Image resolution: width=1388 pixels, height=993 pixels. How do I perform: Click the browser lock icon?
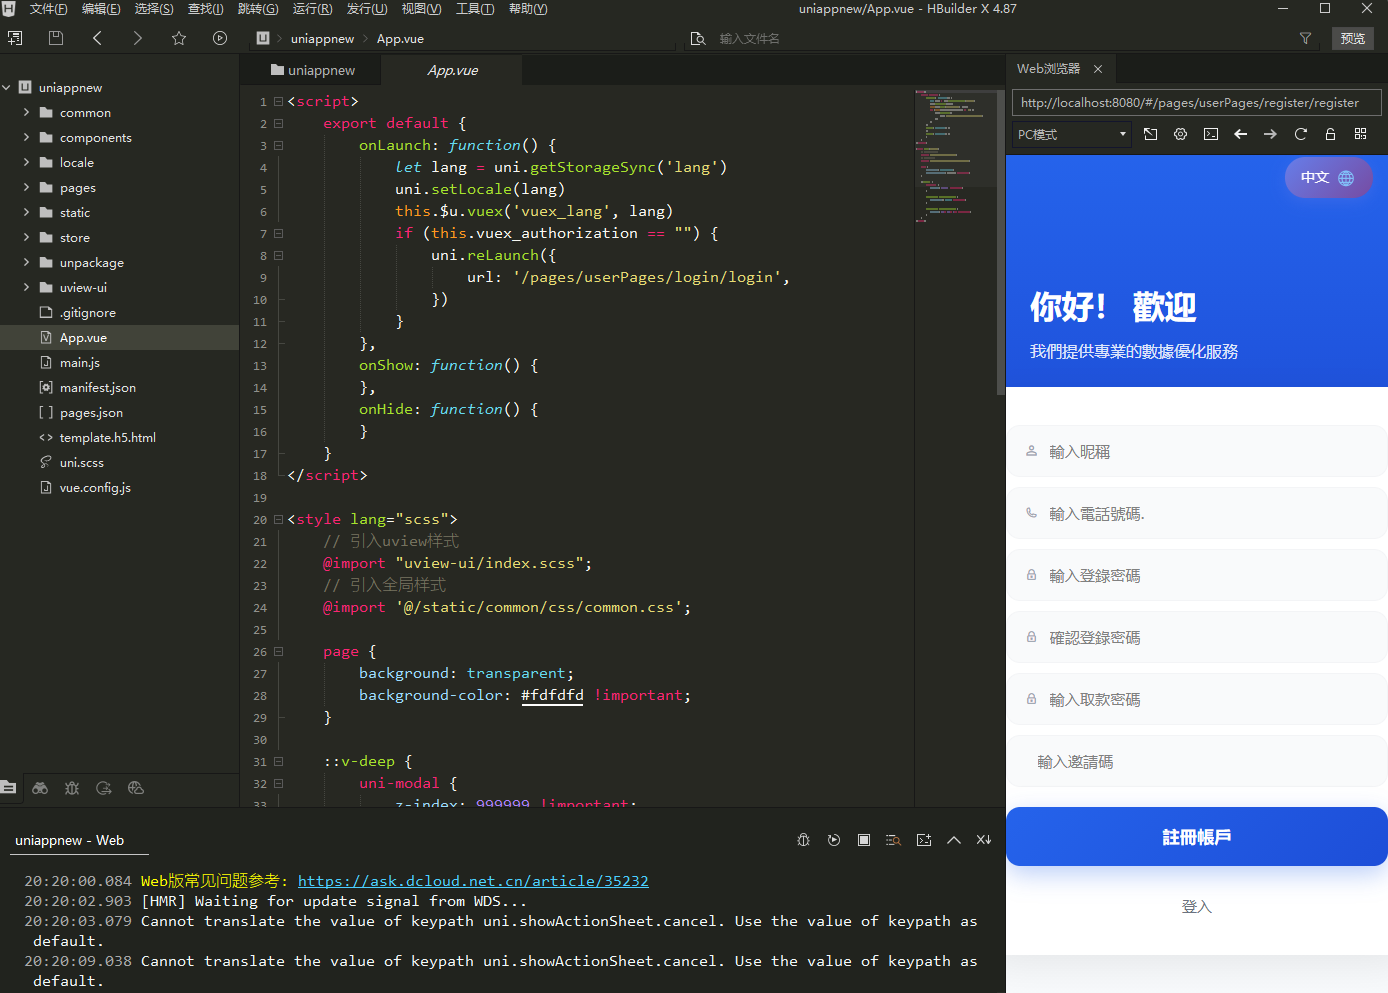[x=1330, y=134]
